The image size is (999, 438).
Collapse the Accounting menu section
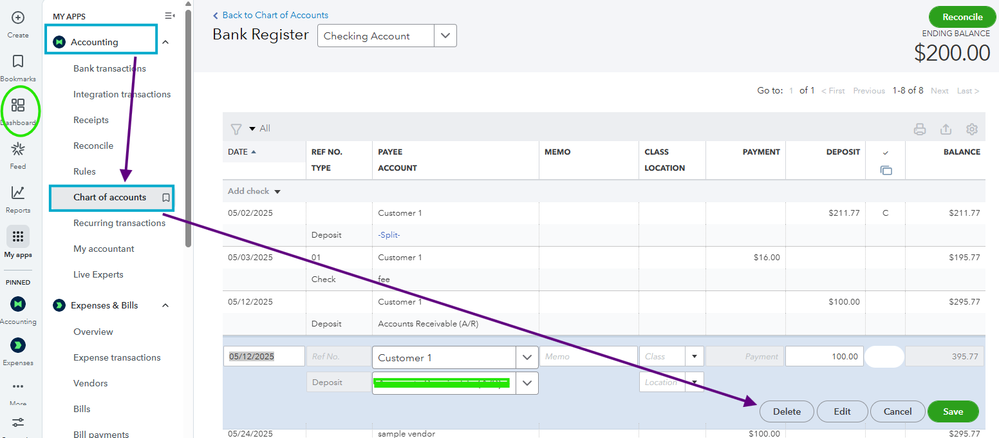point(166,42)
